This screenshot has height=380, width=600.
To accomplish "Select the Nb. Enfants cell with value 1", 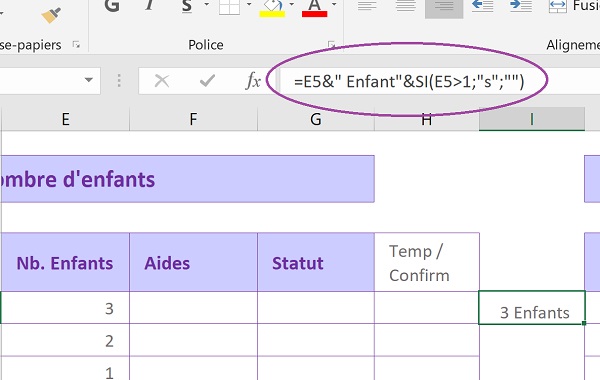I will click(x=65, y=369).
